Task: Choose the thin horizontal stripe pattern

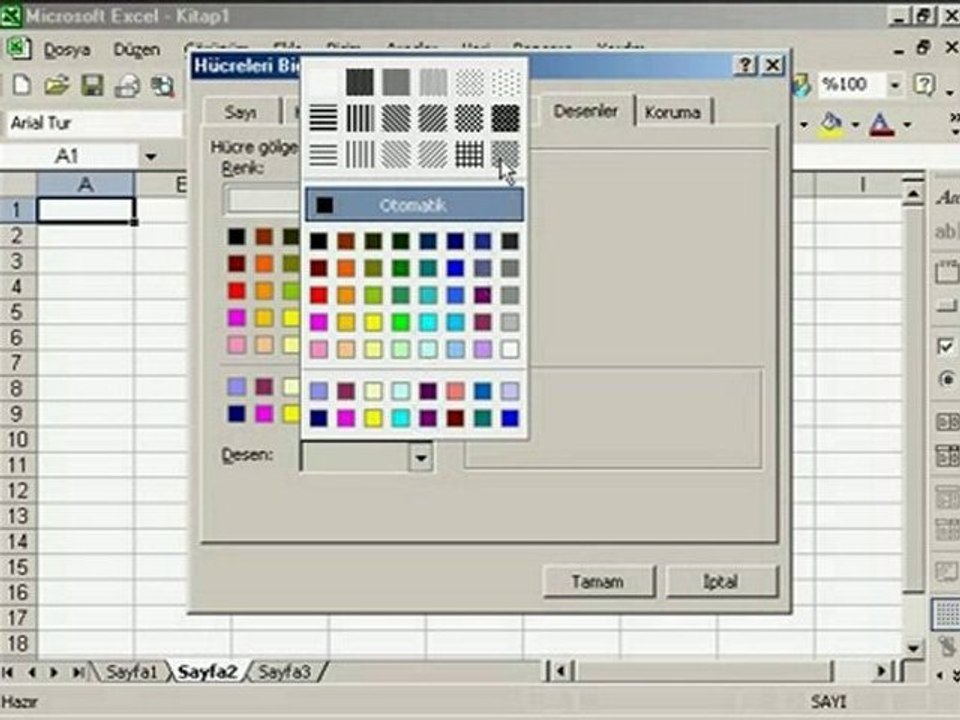Action: coord(323,154)
